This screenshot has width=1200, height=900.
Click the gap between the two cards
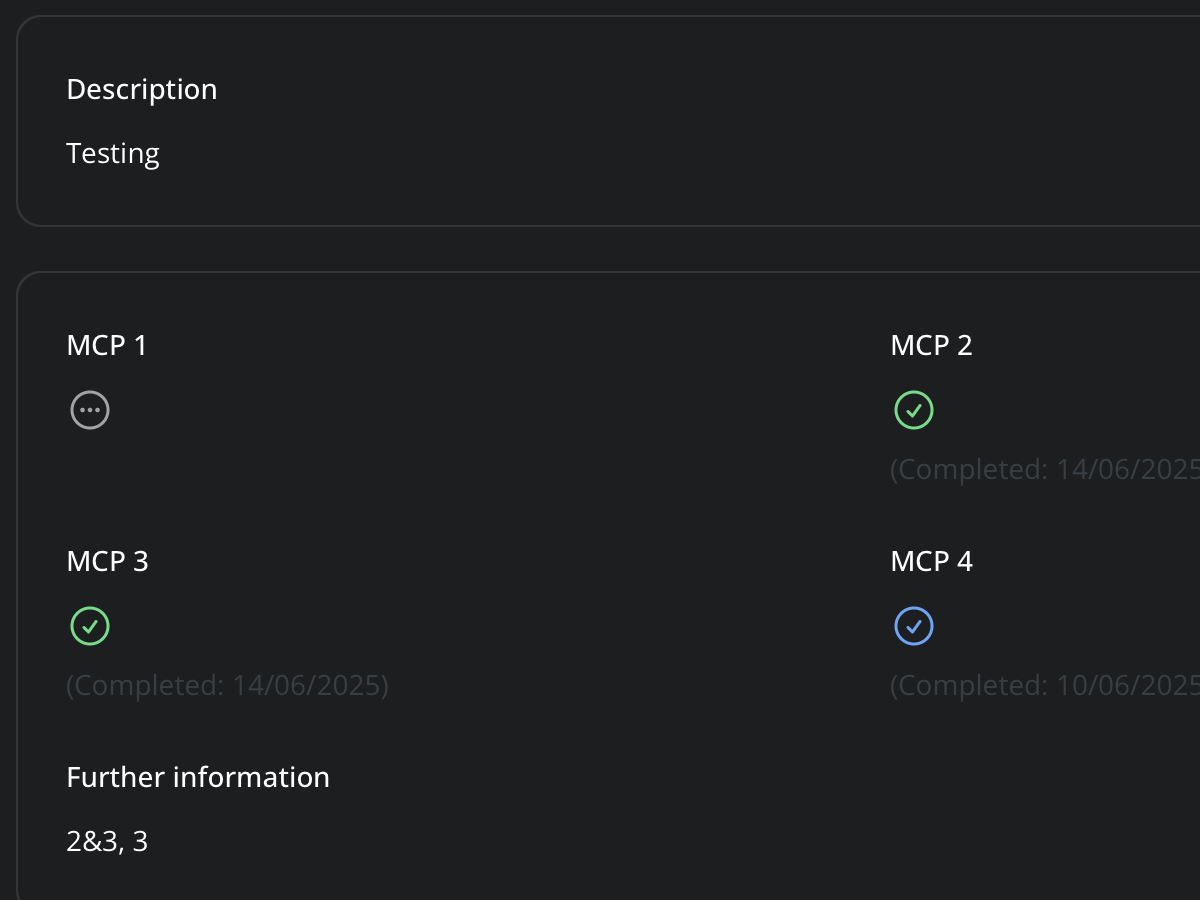[600, 249]
